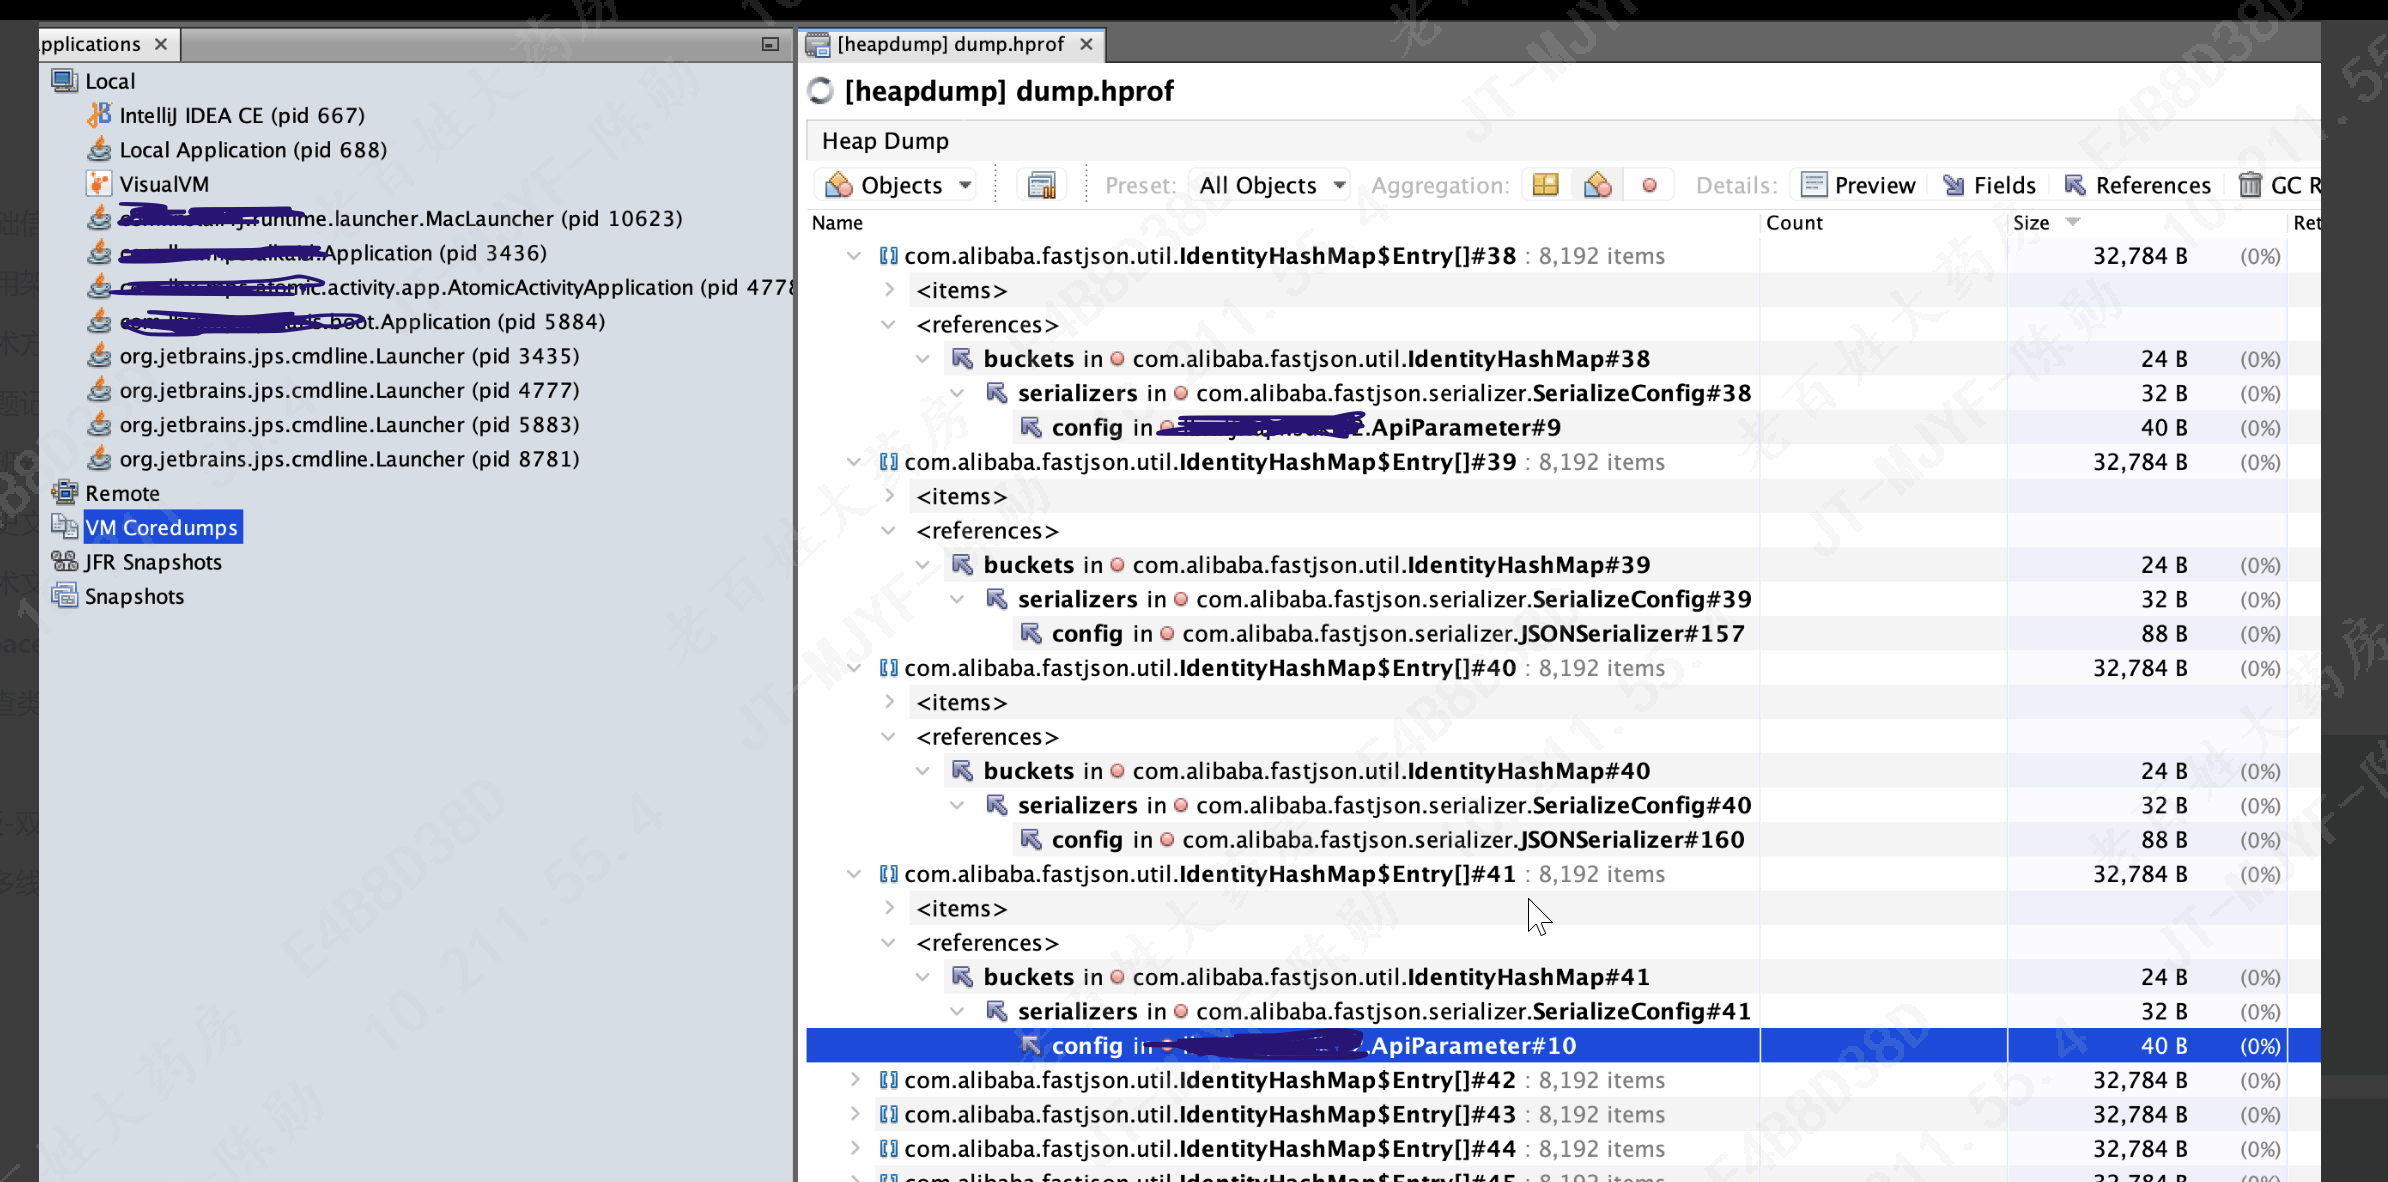Image resolution: width=2388 pixels, height=1182 pixels.
Task: Select serializers in SerializeConfig#39 row
Action: tap(1368, 599)
